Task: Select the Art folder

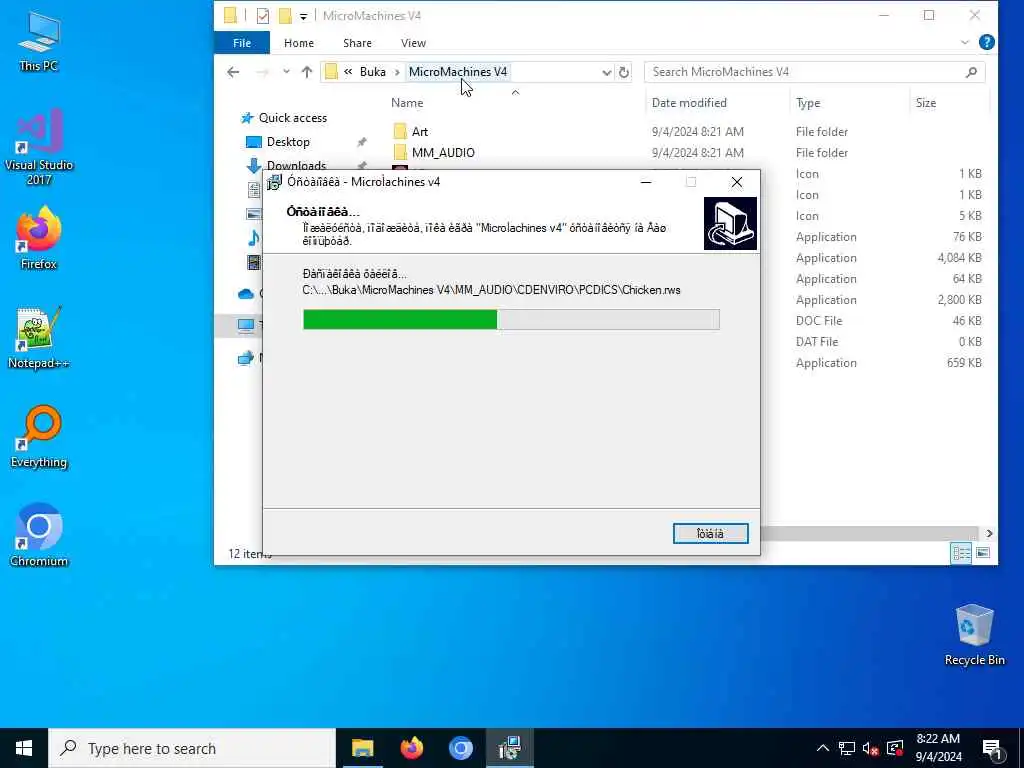Action: pos(420,132)
